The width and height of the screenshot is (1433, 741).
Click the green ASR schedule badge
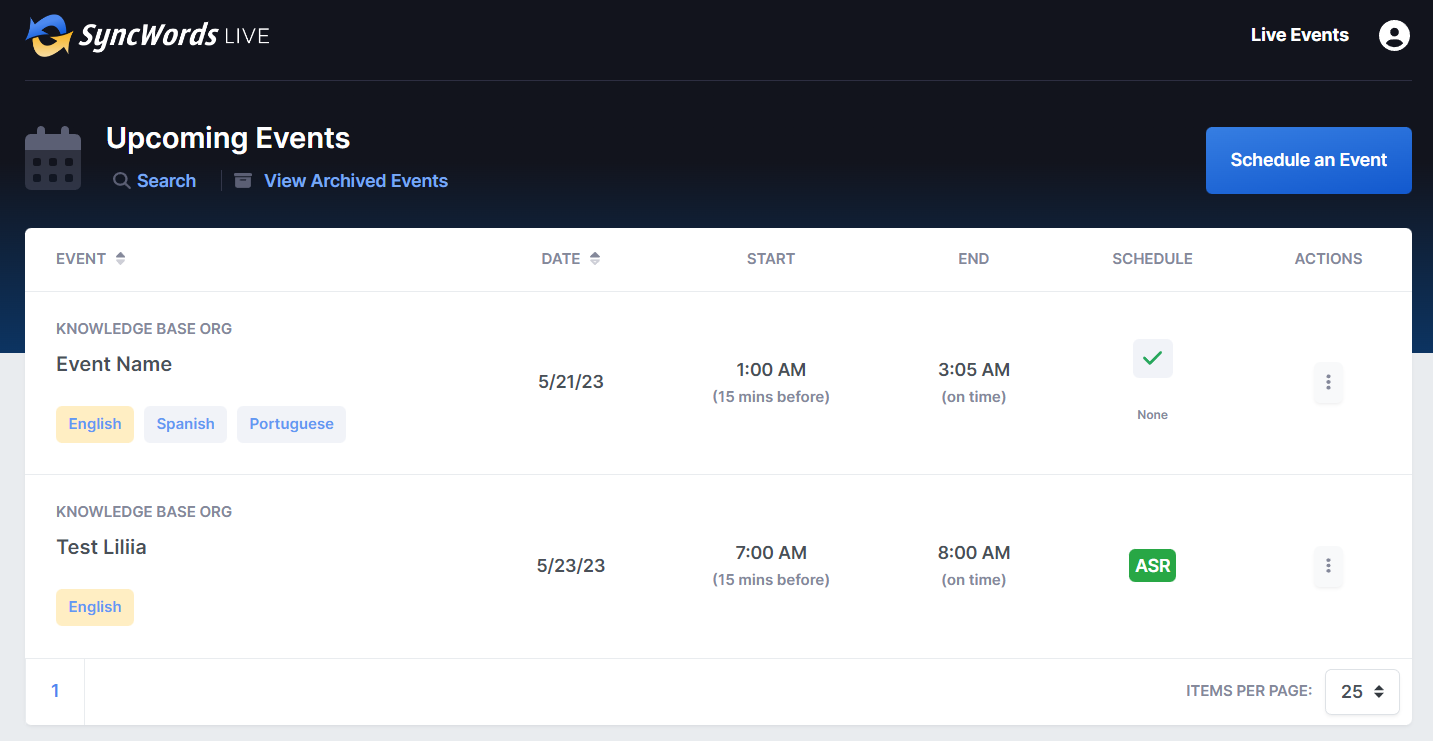point(1152,566)
